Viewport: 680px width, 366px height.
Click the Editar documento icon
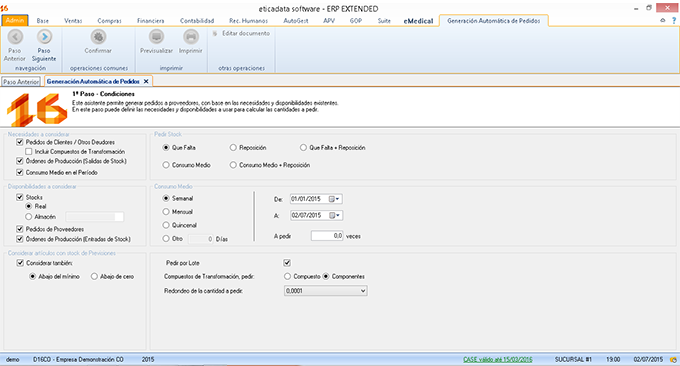(x=215, y=33)
